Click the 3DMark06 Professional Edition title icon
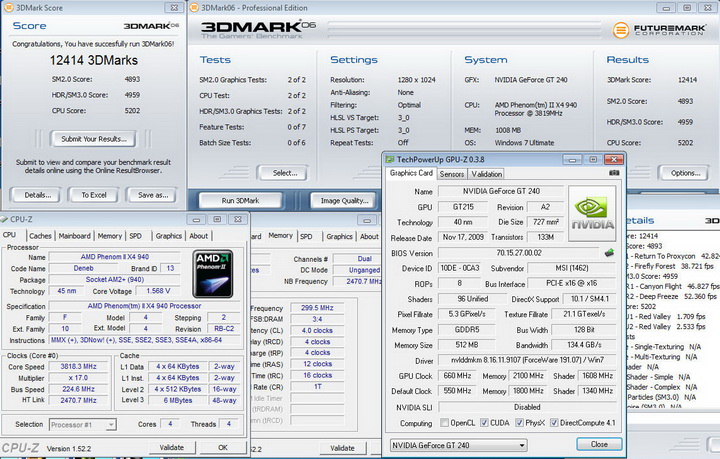 (x=194, y=7)
